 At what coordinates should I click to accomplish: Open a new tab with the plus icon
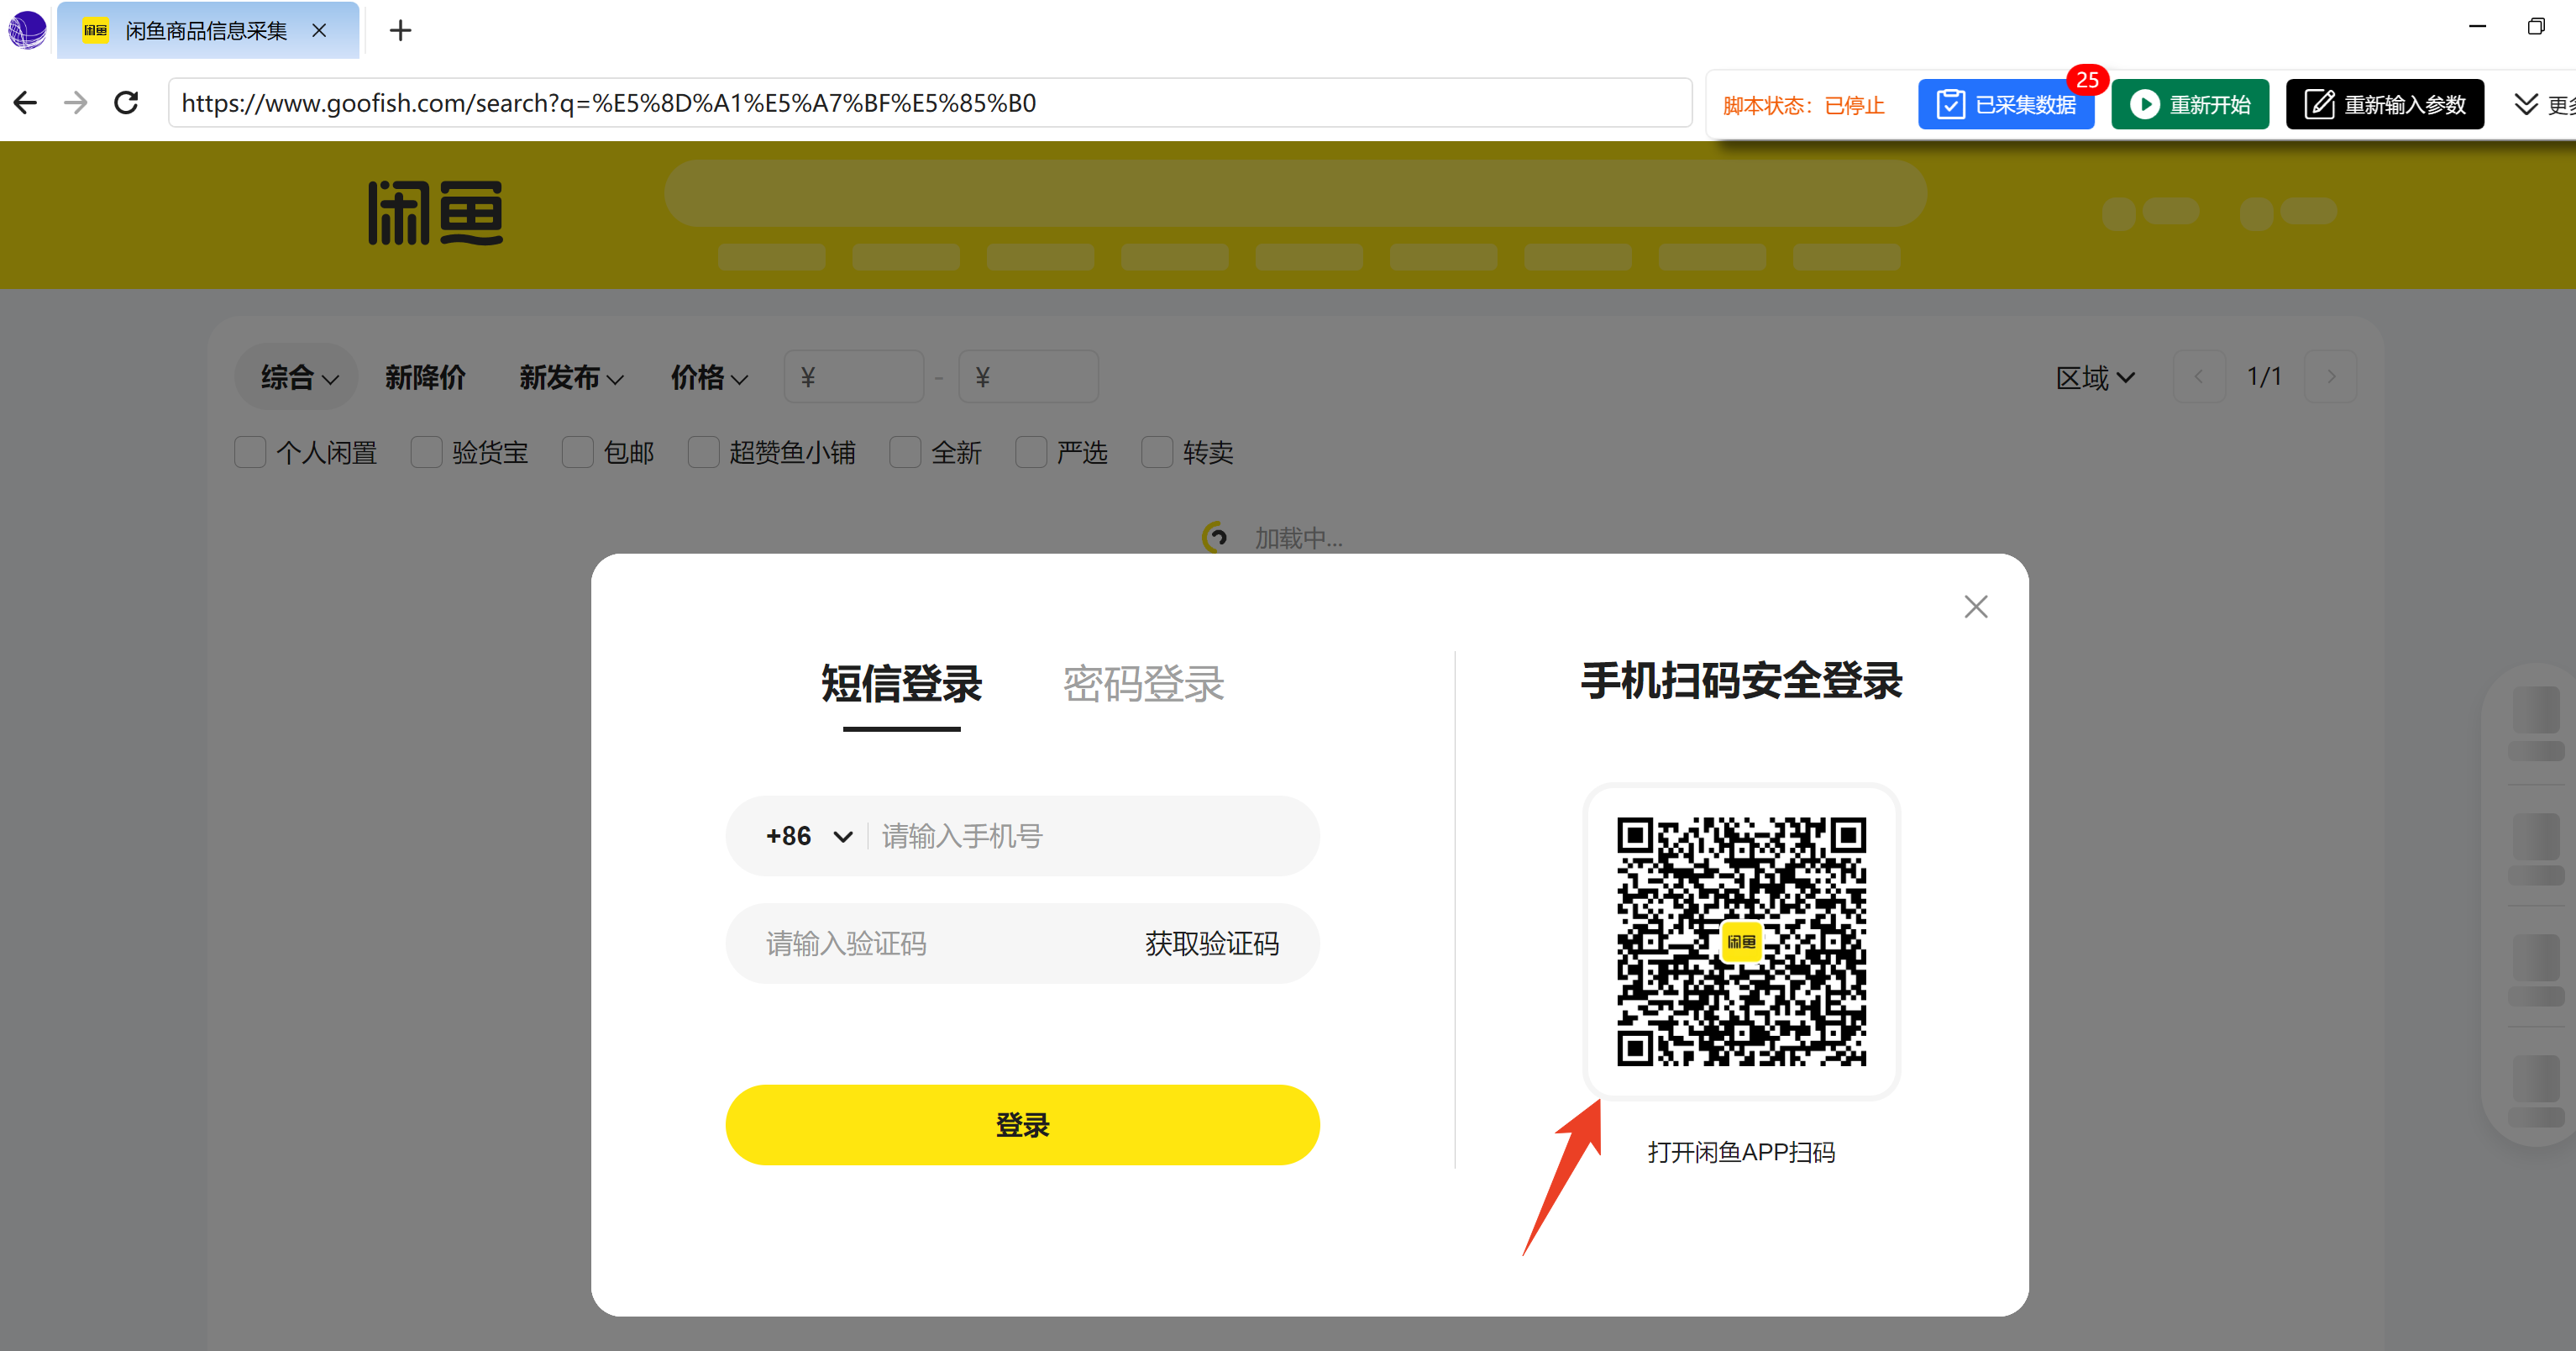point(400,31)
